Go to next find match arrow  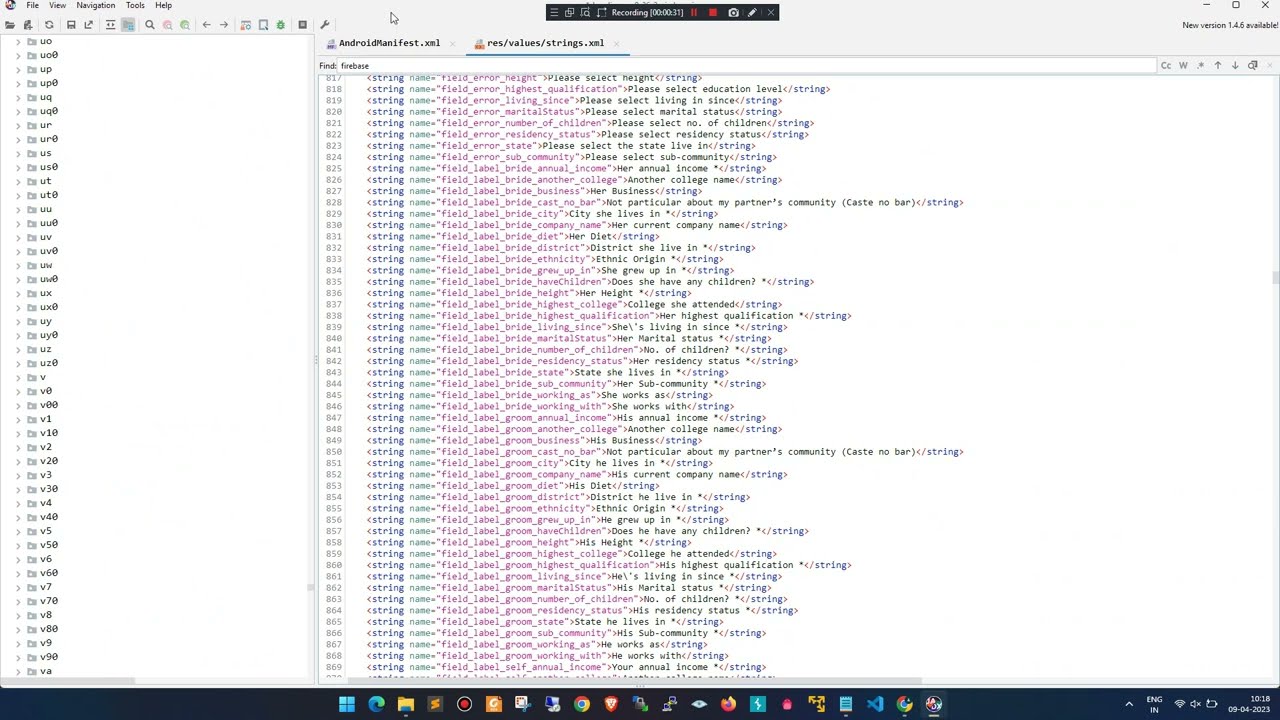(1235, 66)
